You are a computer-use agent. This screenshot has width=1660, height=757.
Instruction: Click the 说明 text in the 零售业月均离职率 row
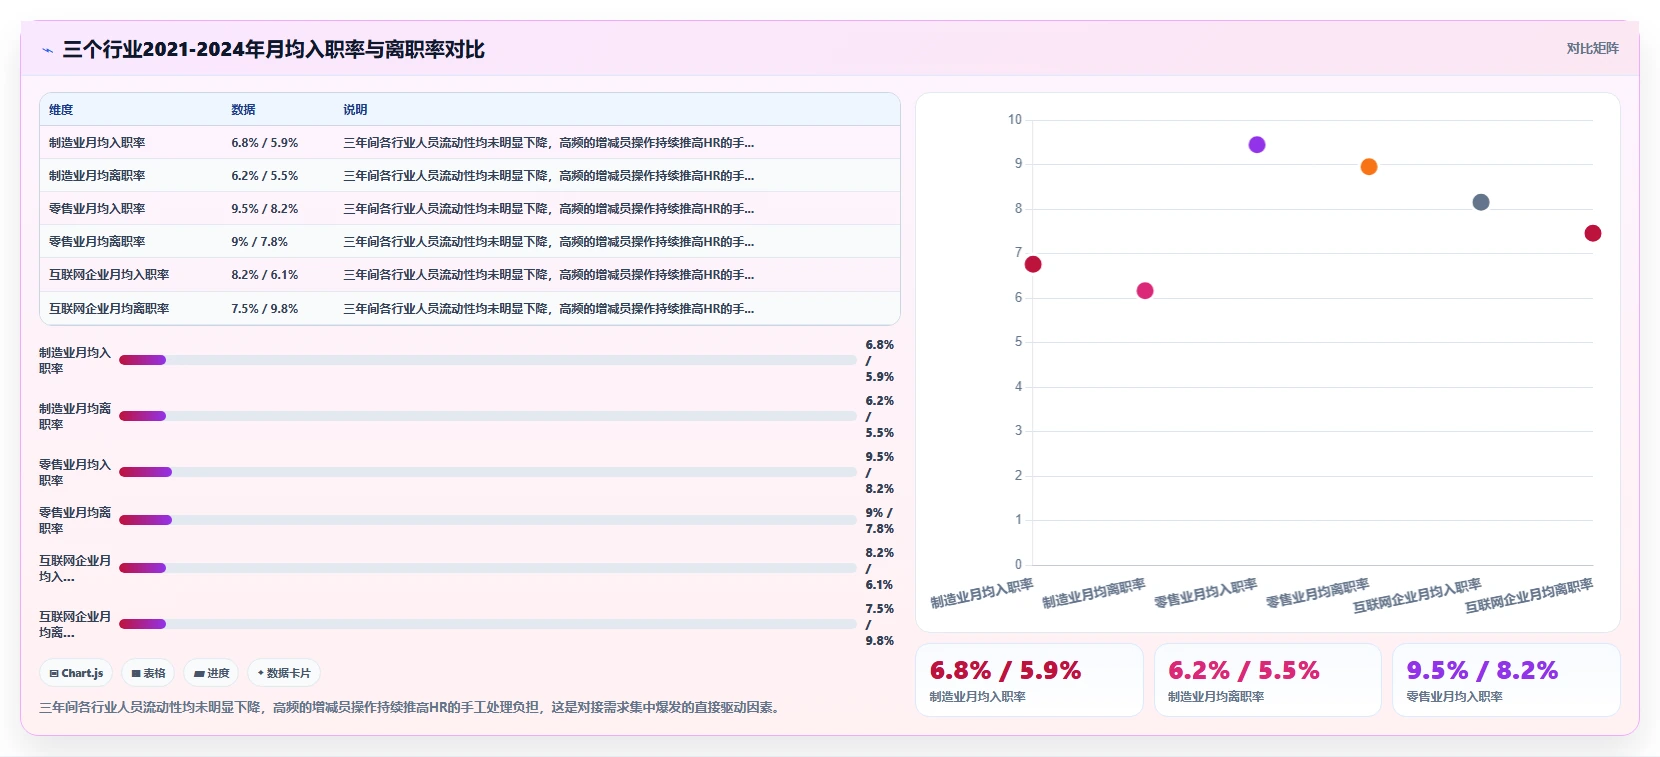click(x=548, y=241)
